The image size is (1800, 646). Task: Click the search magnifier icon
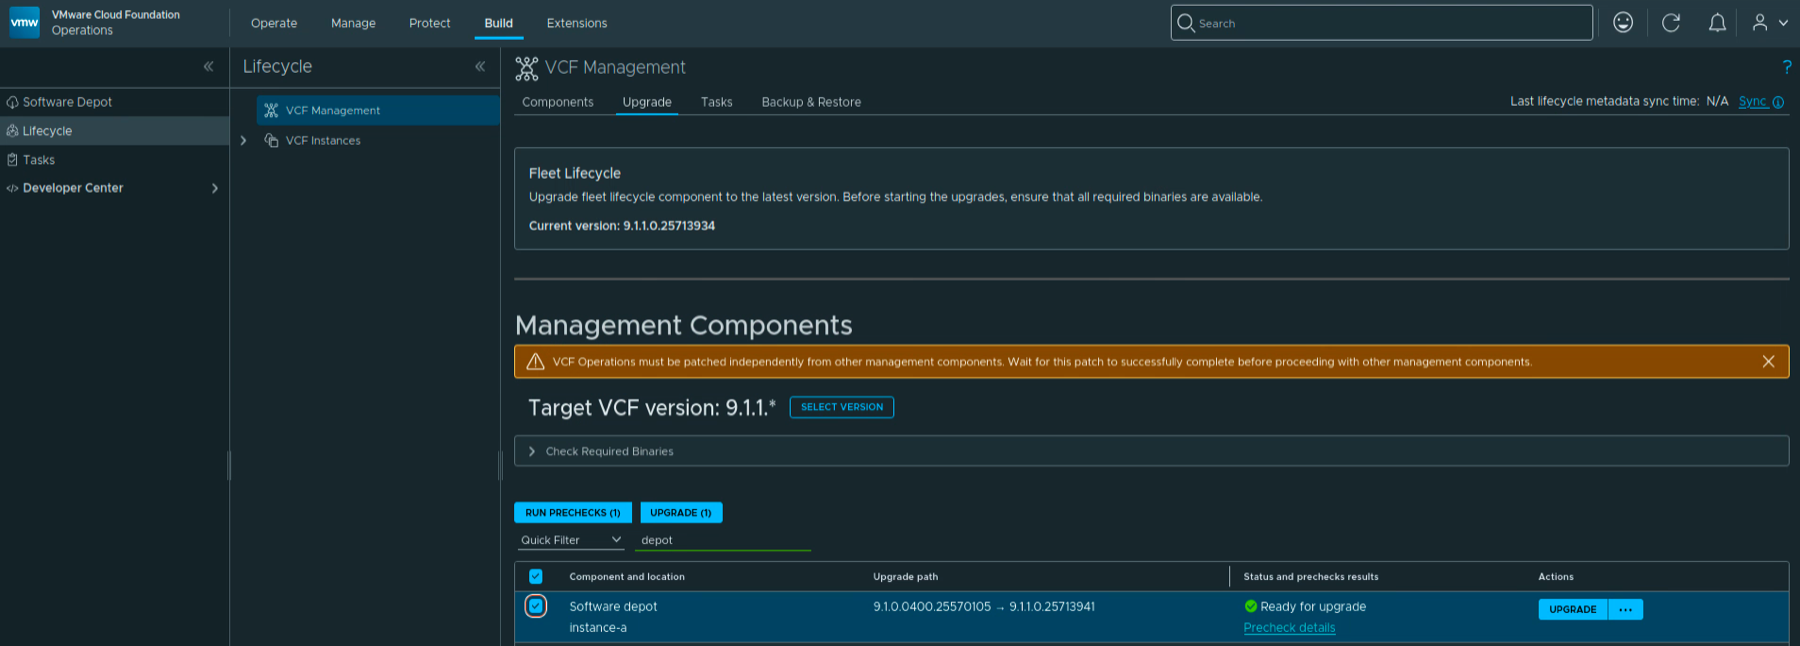(x=1186, y=22)
